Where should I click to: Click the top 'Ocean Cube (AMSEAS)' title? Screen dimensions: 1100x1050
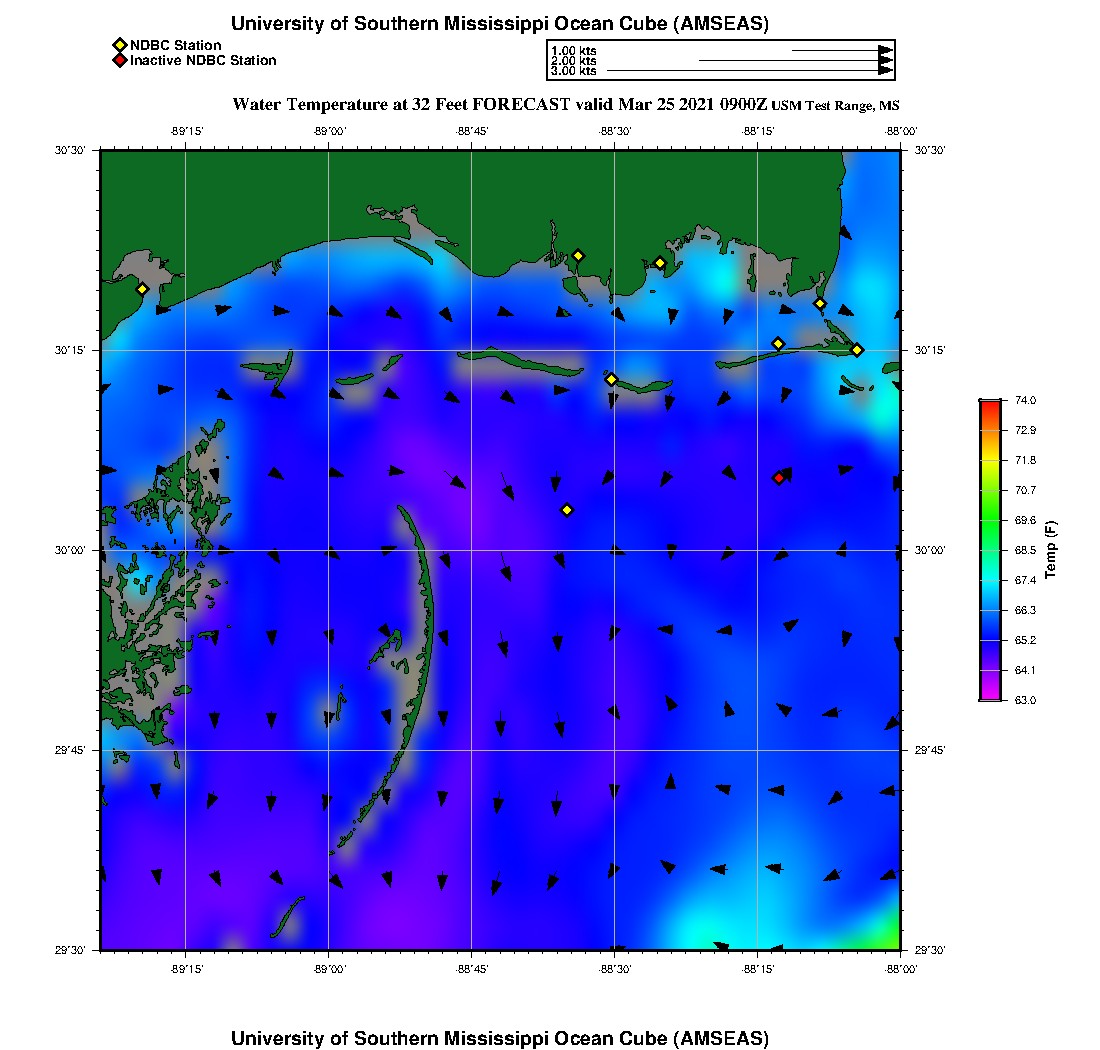pos(500,23)
